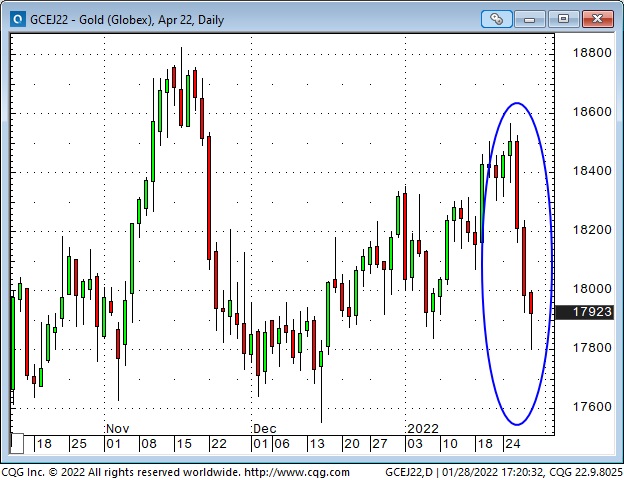Click the 18400 price axis label
The image size is (624, 480).
(592, 171)
